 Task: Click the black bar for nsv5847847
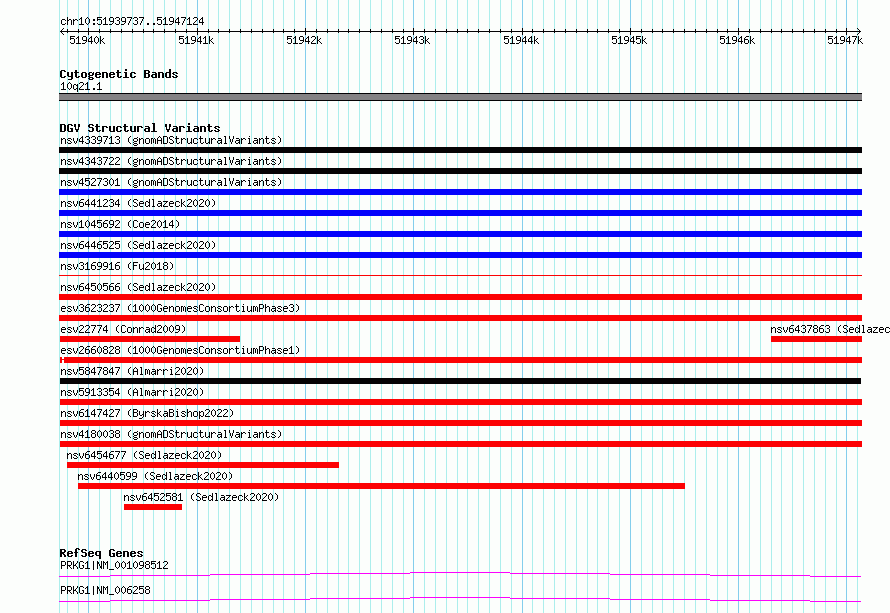click(x=460, y=381)
